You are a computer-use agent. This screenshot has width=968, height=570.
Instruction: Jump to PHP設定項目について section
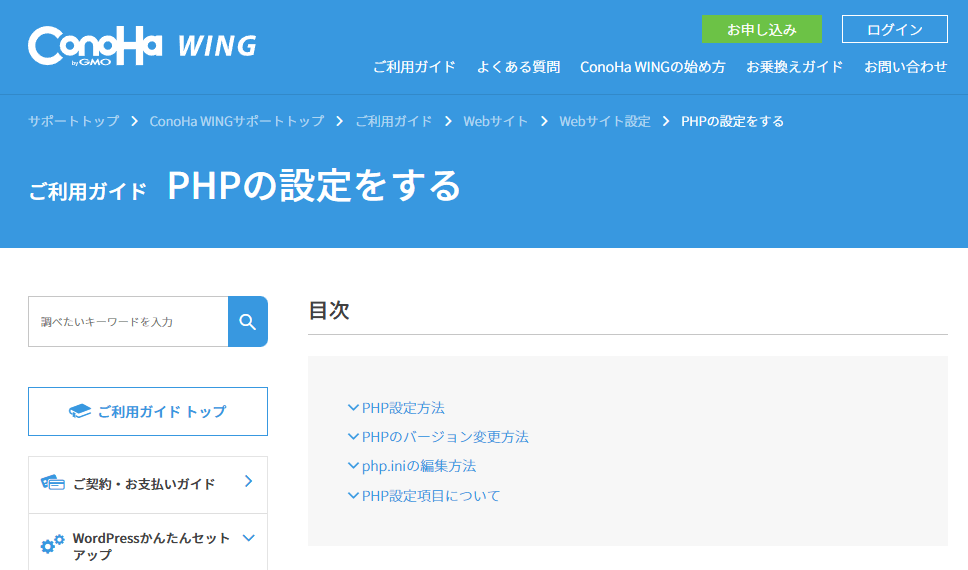(431, 495)
